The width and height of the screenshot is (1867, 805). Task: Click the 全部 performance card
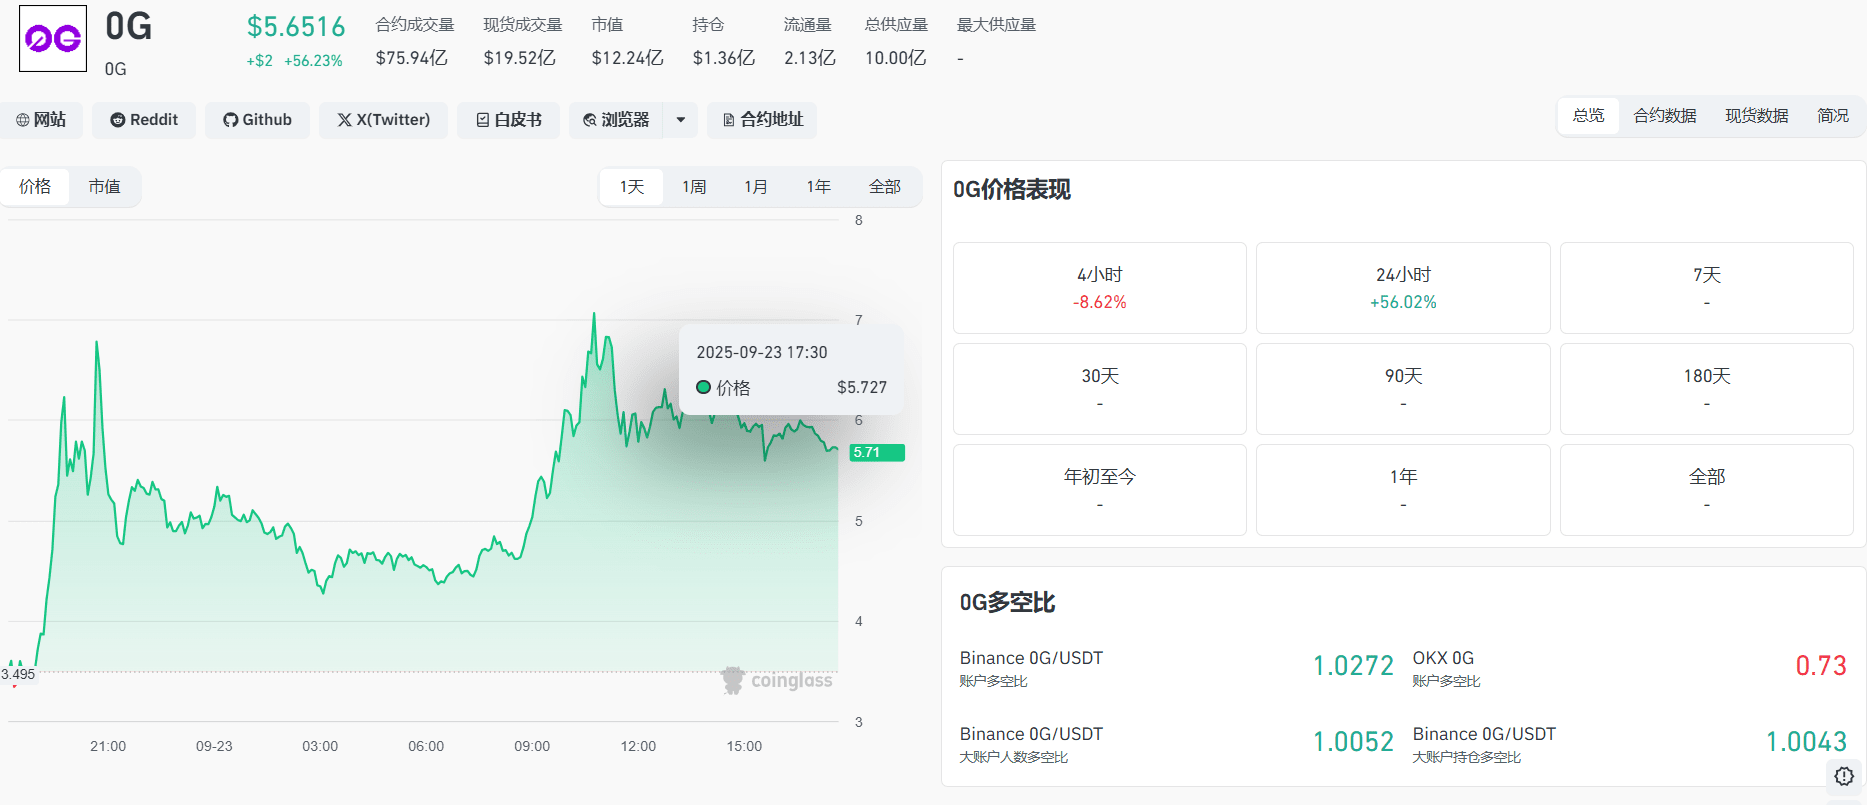(1707, 490)
